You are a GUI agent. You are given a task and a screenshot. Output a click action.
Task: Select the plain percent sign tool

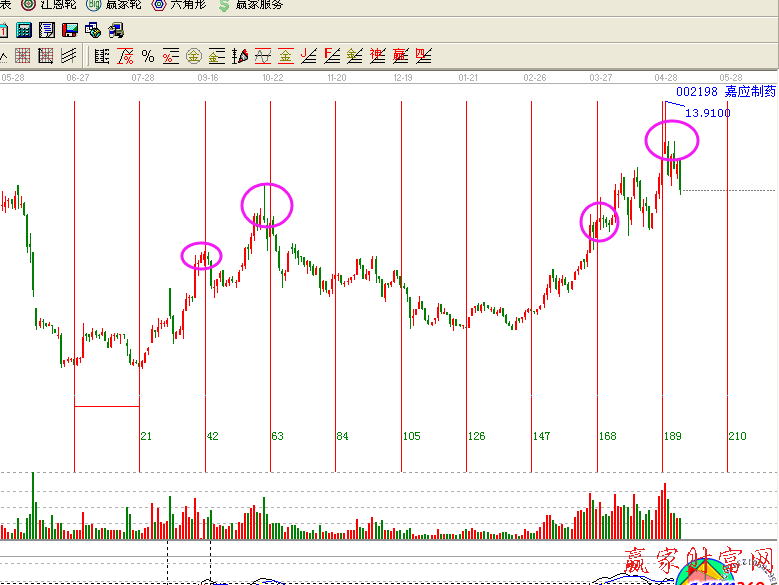[x=148, y=55]
